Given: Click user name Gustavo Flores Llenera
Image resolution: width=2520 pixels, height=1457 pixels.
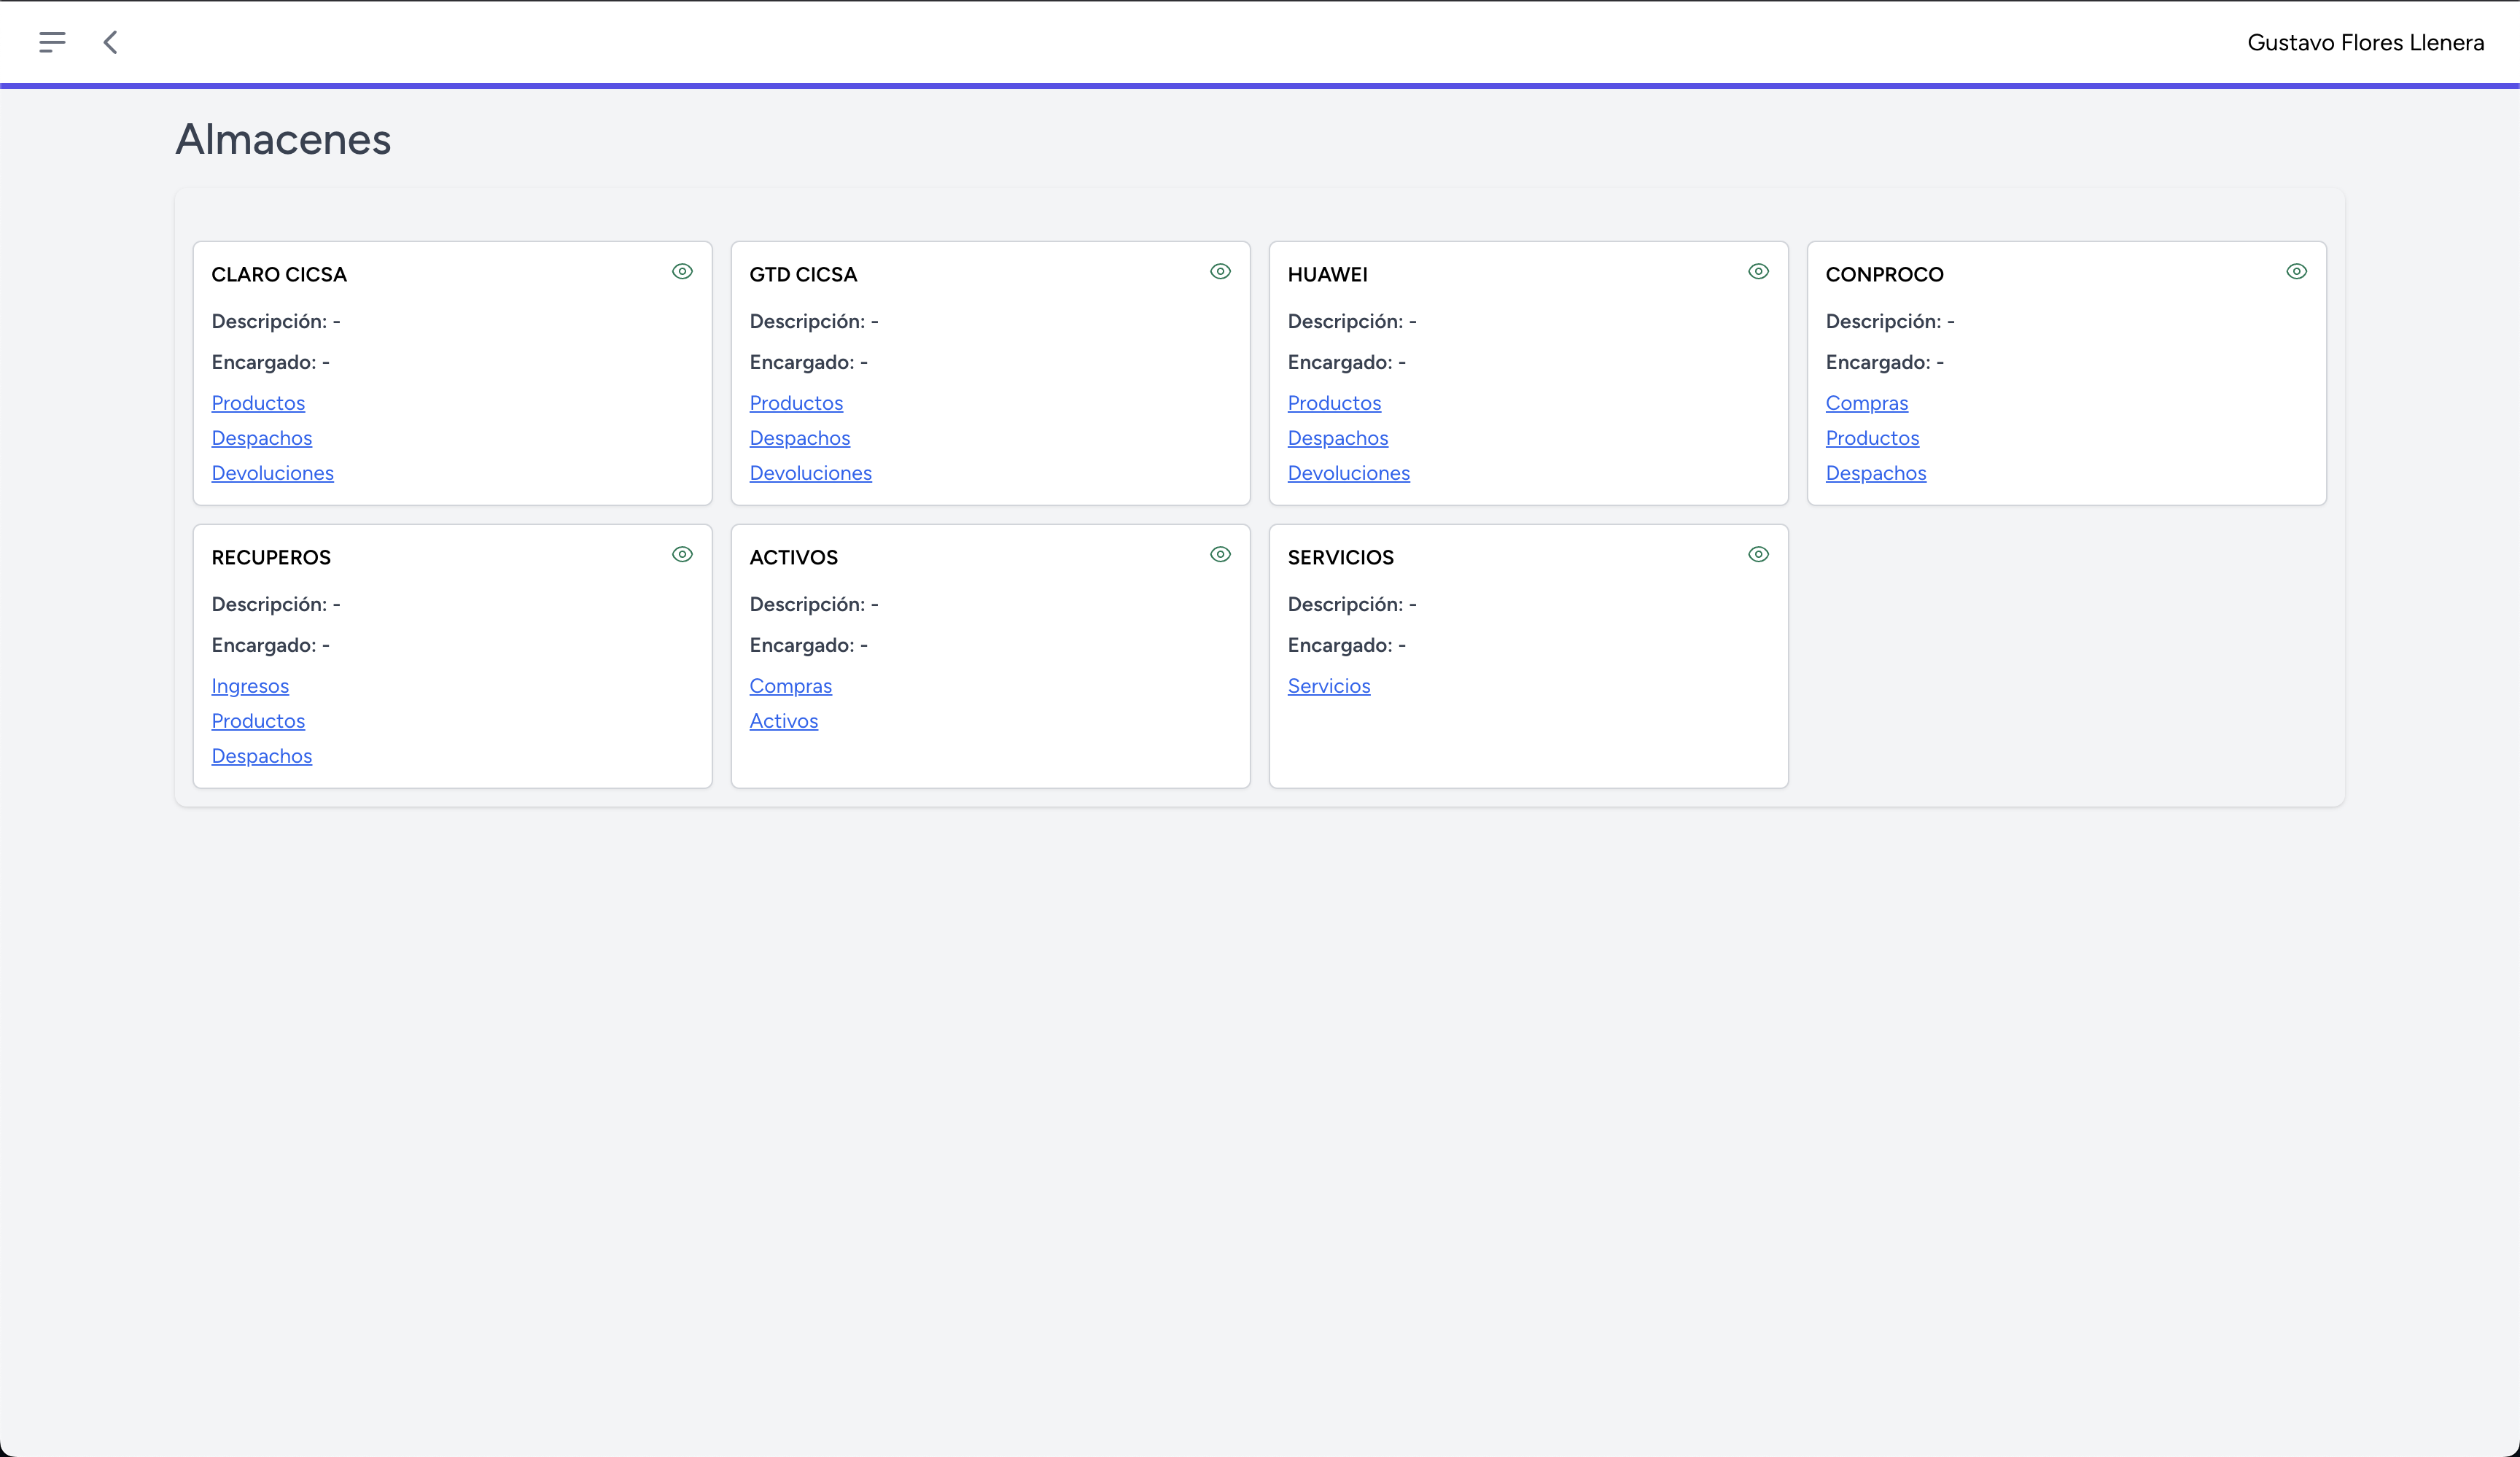Looking at the screenshot, I should tap(2365, 43).
